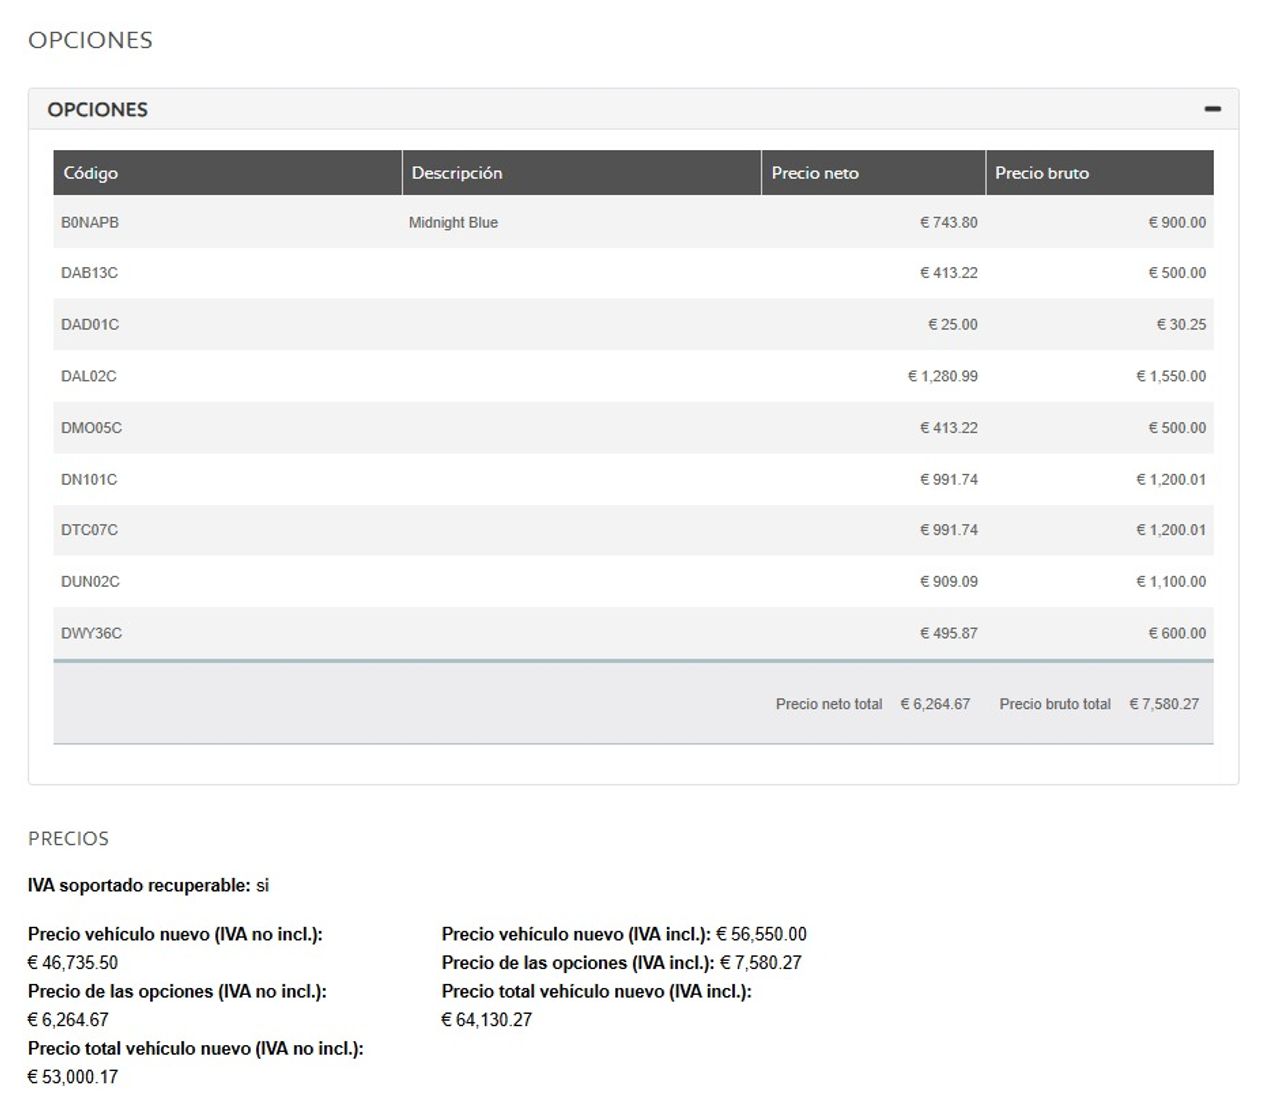Click the total price € 53,000.17
The image size is (1280, 1117).
pos(73,1077)
